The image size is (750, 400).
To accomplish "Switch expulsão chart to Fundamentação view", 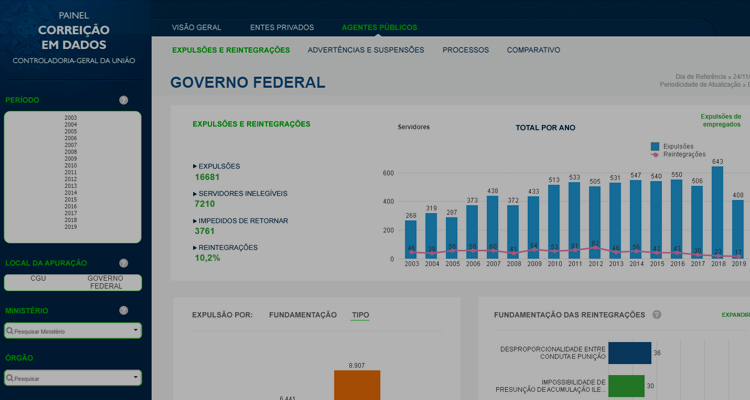I will 302,315.
